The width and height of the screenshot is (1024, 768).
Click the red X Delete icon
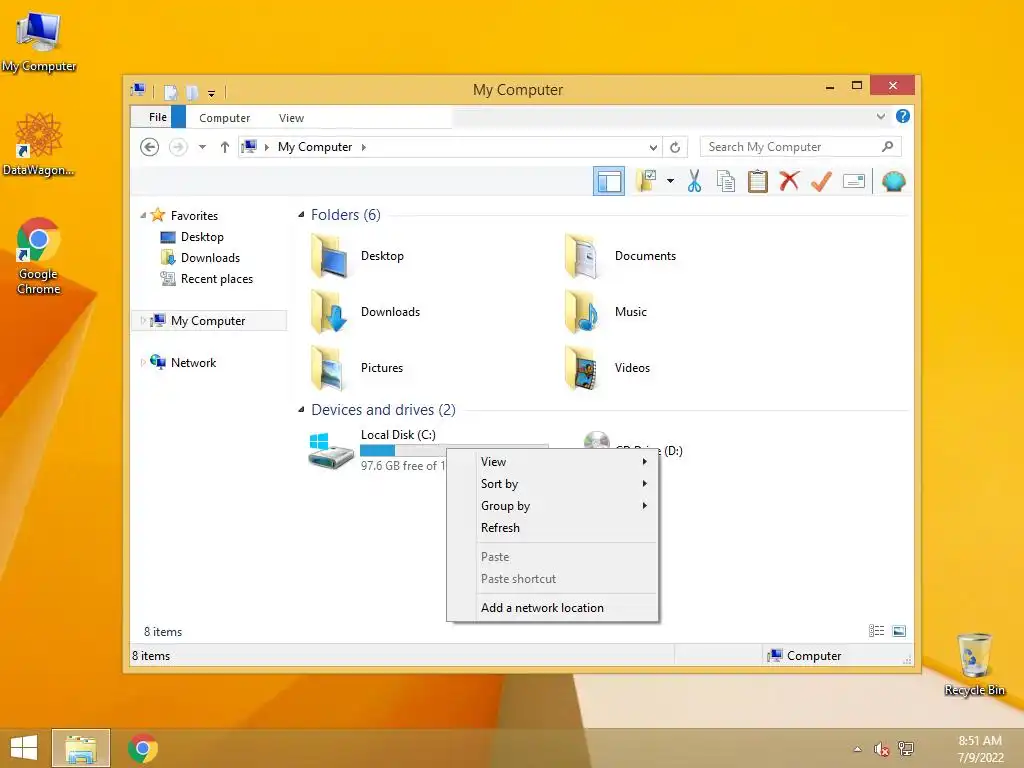click(789, 181)
